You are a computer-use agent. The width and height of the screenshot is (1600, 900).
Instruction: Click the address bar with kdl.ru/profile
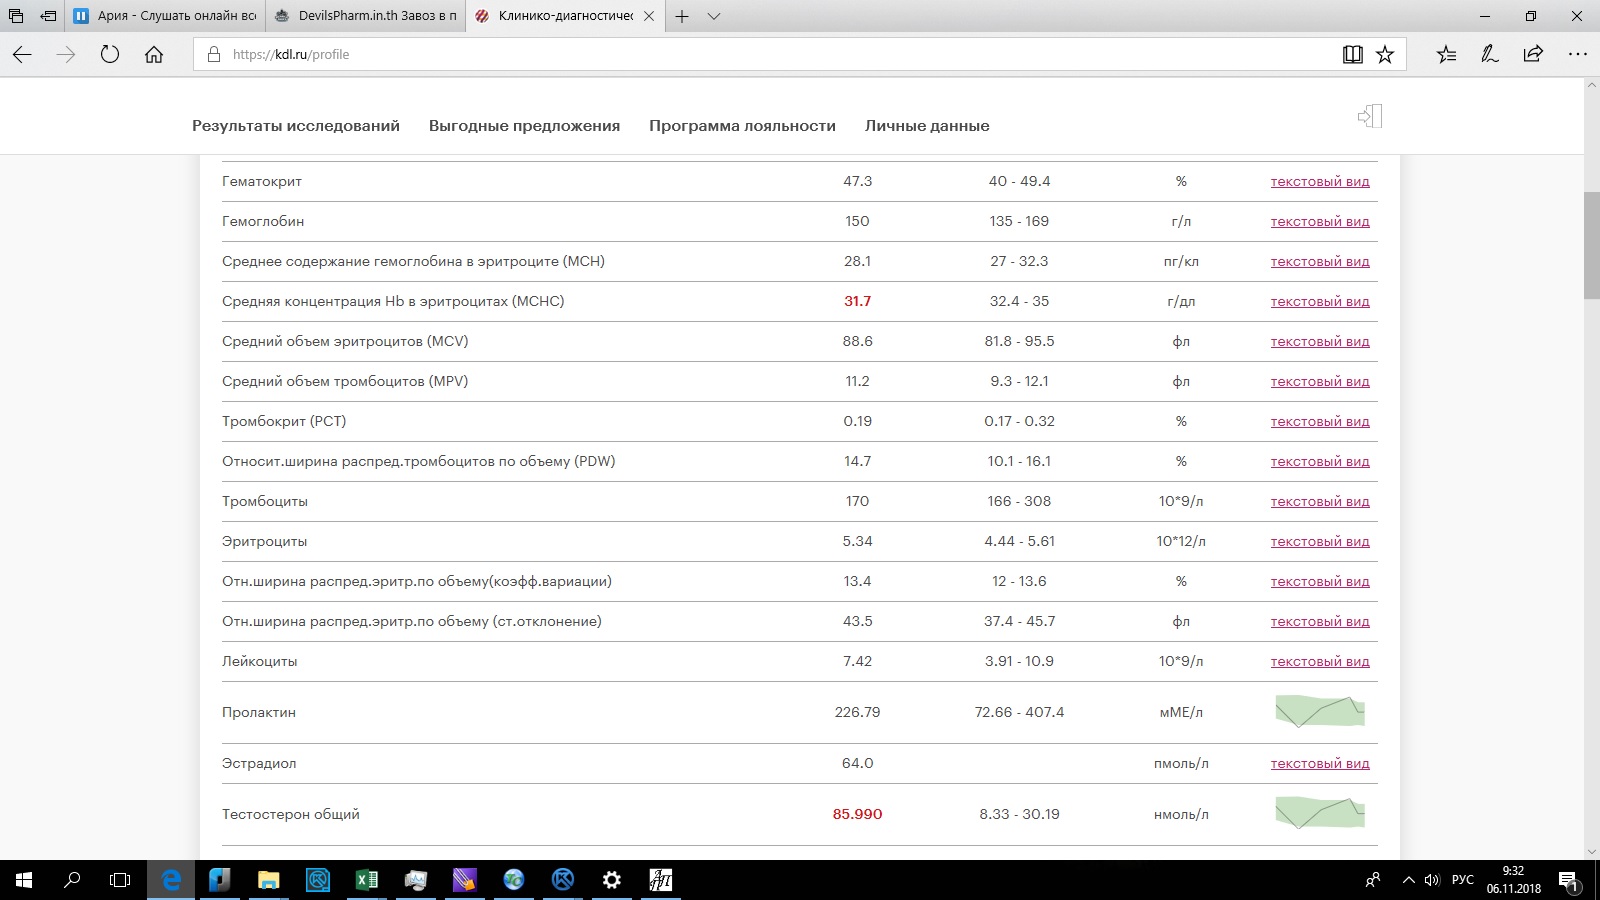[x=760, y=55]
